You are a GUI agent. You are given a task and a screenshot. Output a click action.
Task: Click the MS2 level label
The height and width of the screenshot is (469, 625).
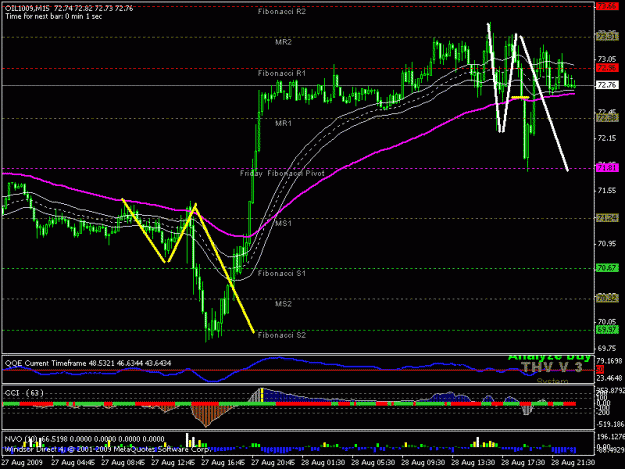pos(283,304)
